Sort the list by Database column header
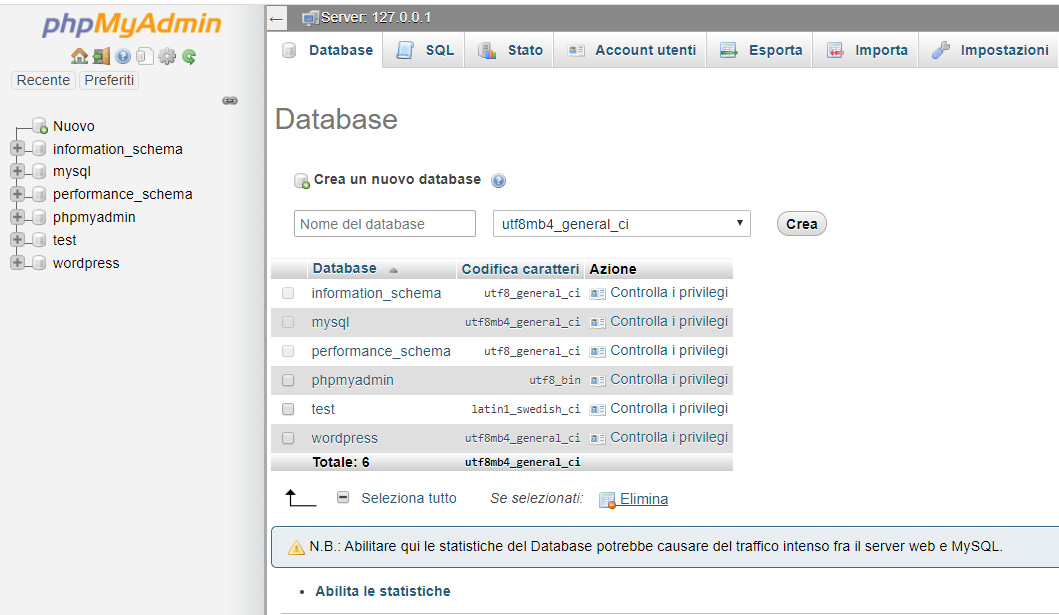1059x615 pixels. pyautogui.click(x=344, y=268)
